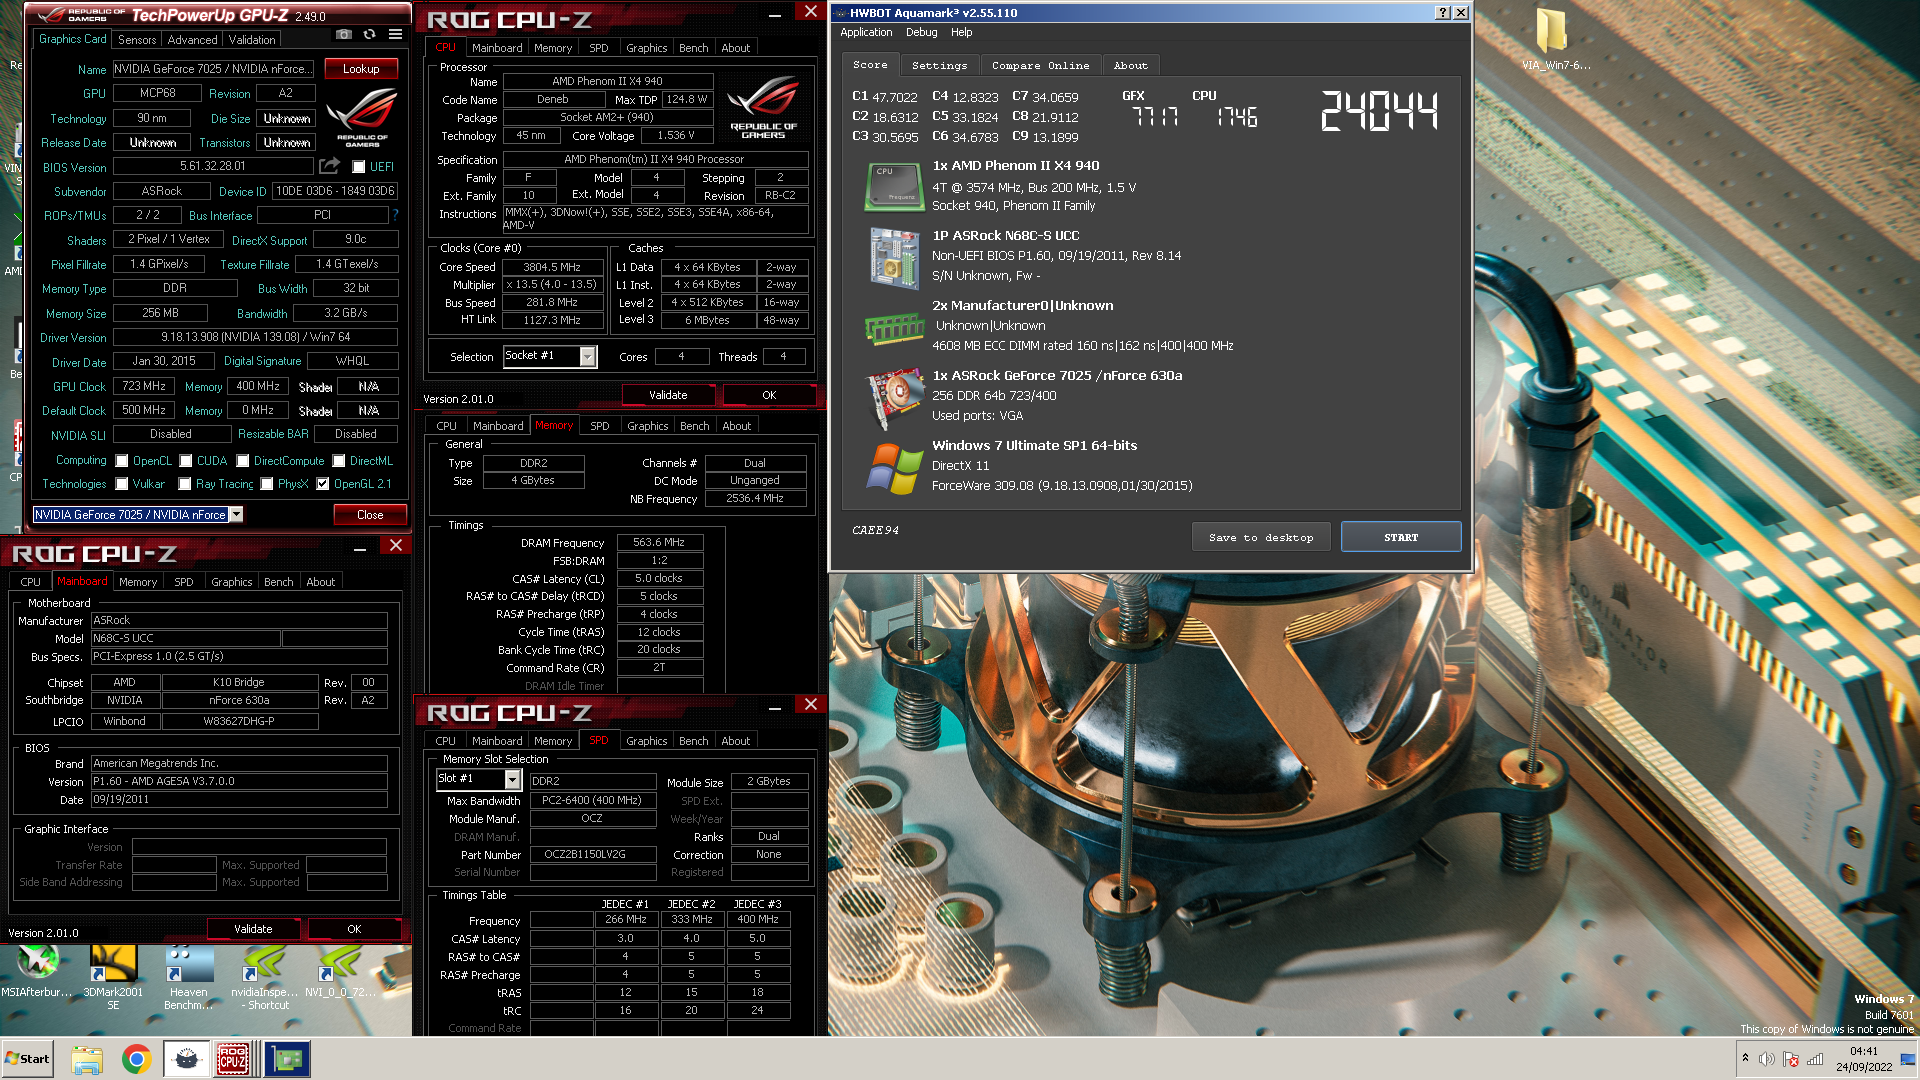
Task: Open the Compare Online tab in Aquamark
Action: [x=1040, y=65]
